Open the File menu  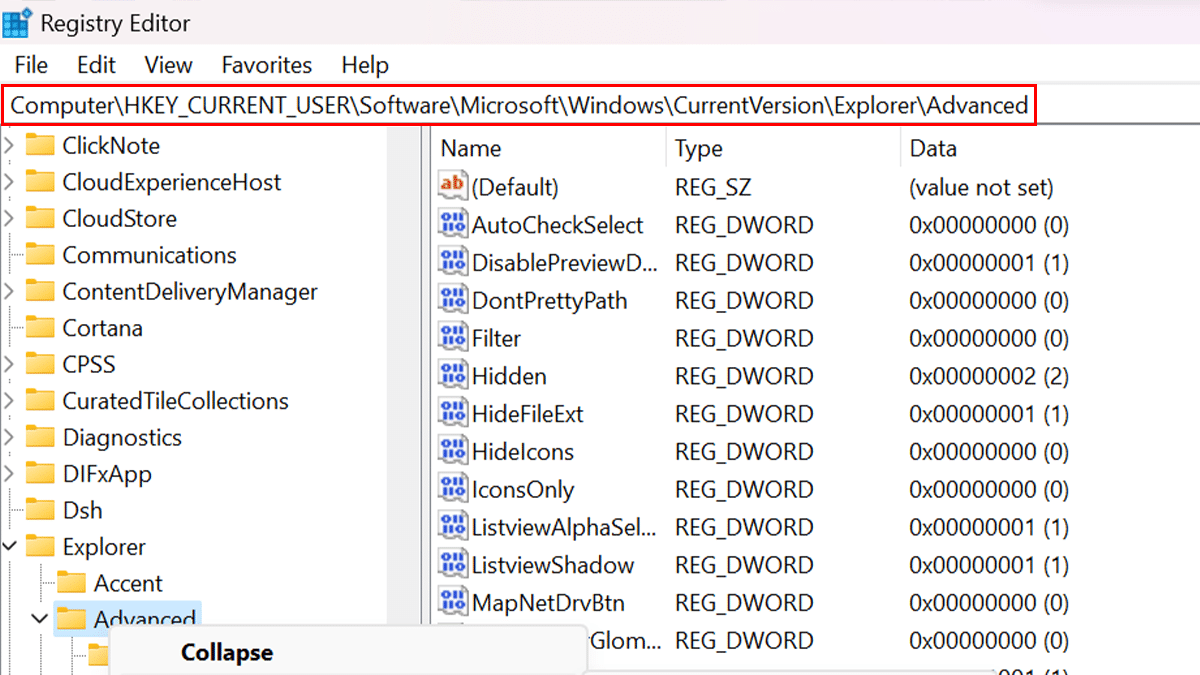pos(31,65)
